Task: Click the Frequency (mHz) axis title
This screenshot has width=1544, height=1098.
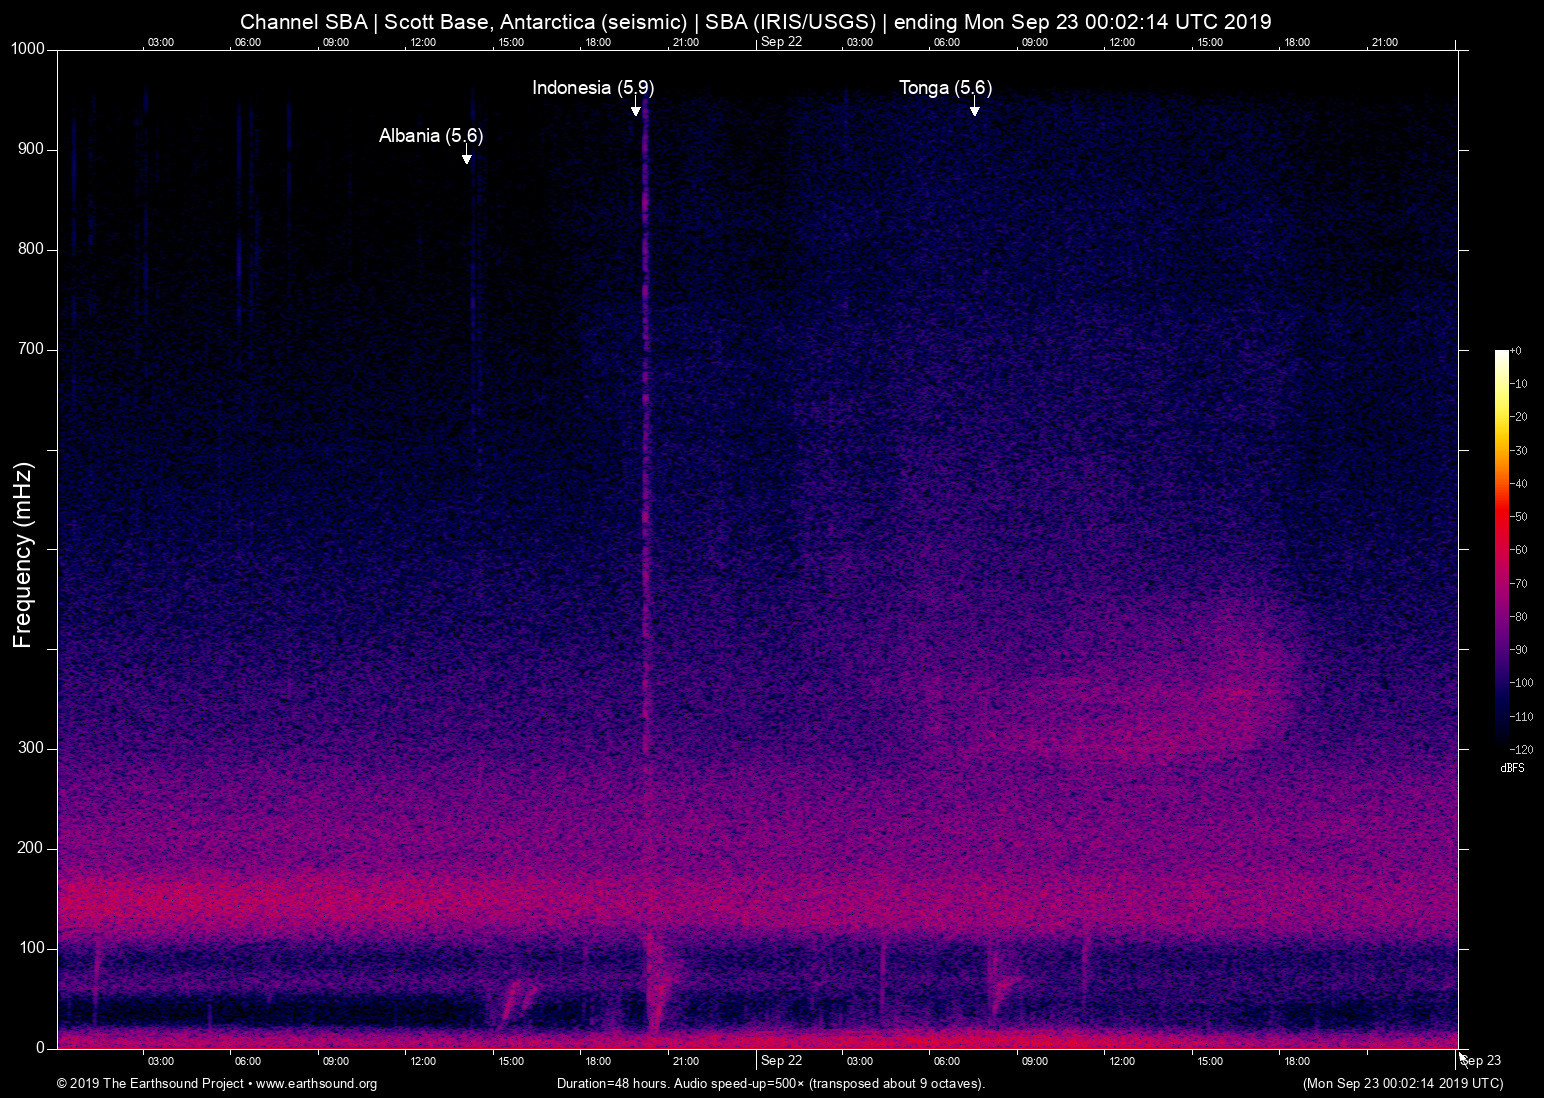Action: [x=23, y=555]
